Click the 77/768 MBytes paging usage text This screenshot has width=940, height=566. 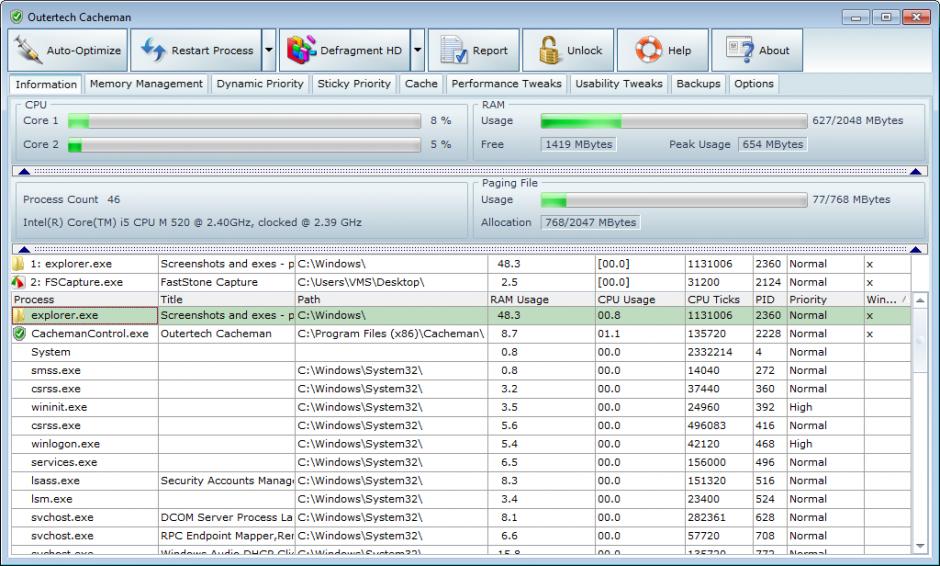tap(851, 200)
